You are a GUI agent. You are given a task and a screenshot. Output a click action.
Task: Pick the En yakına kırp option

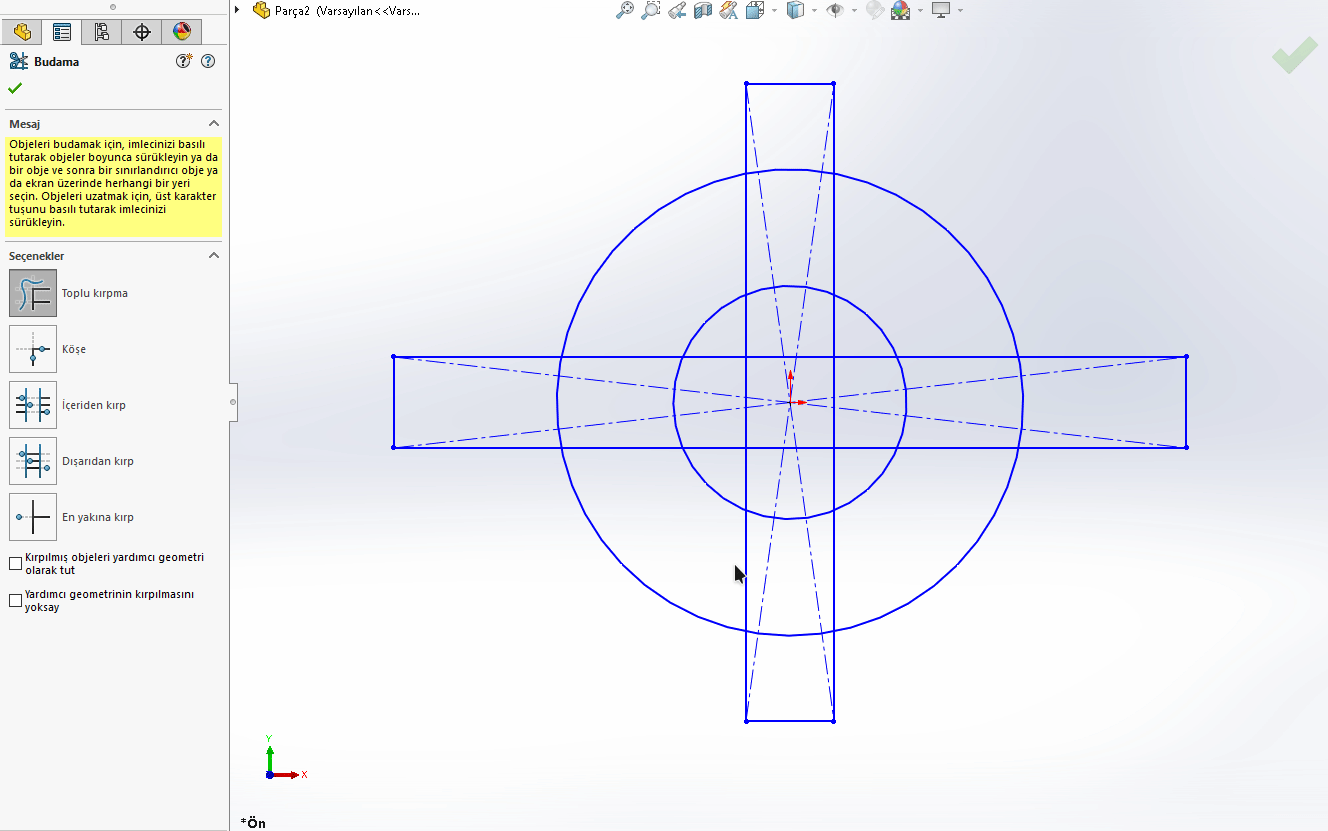[33, 517]
